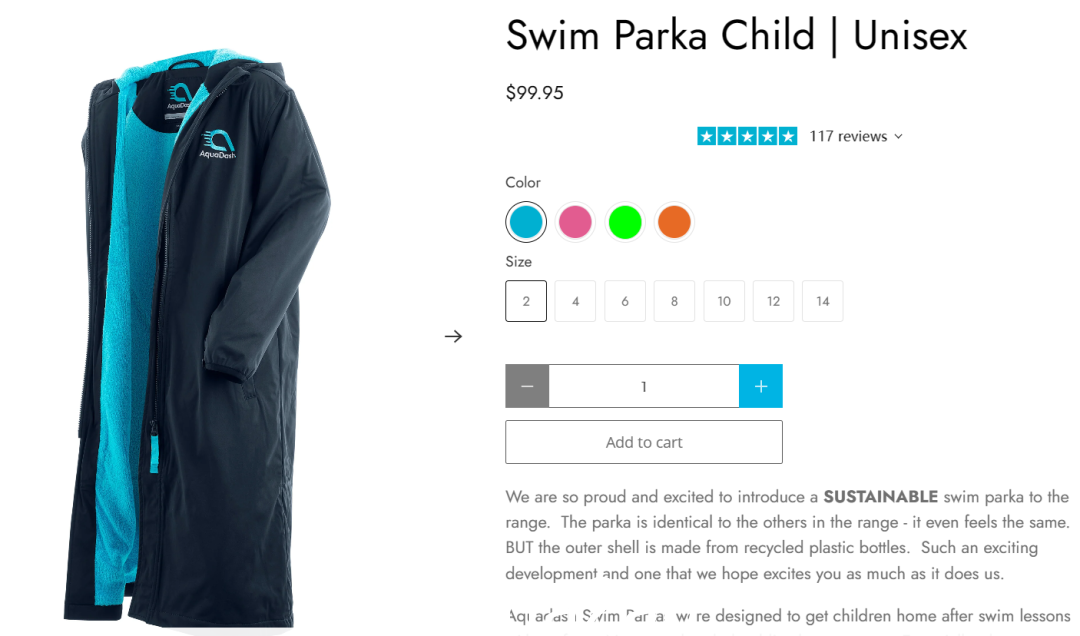The image size is (1080, 636).
Task: Pick size 12 option
Action: coord(773,301)
